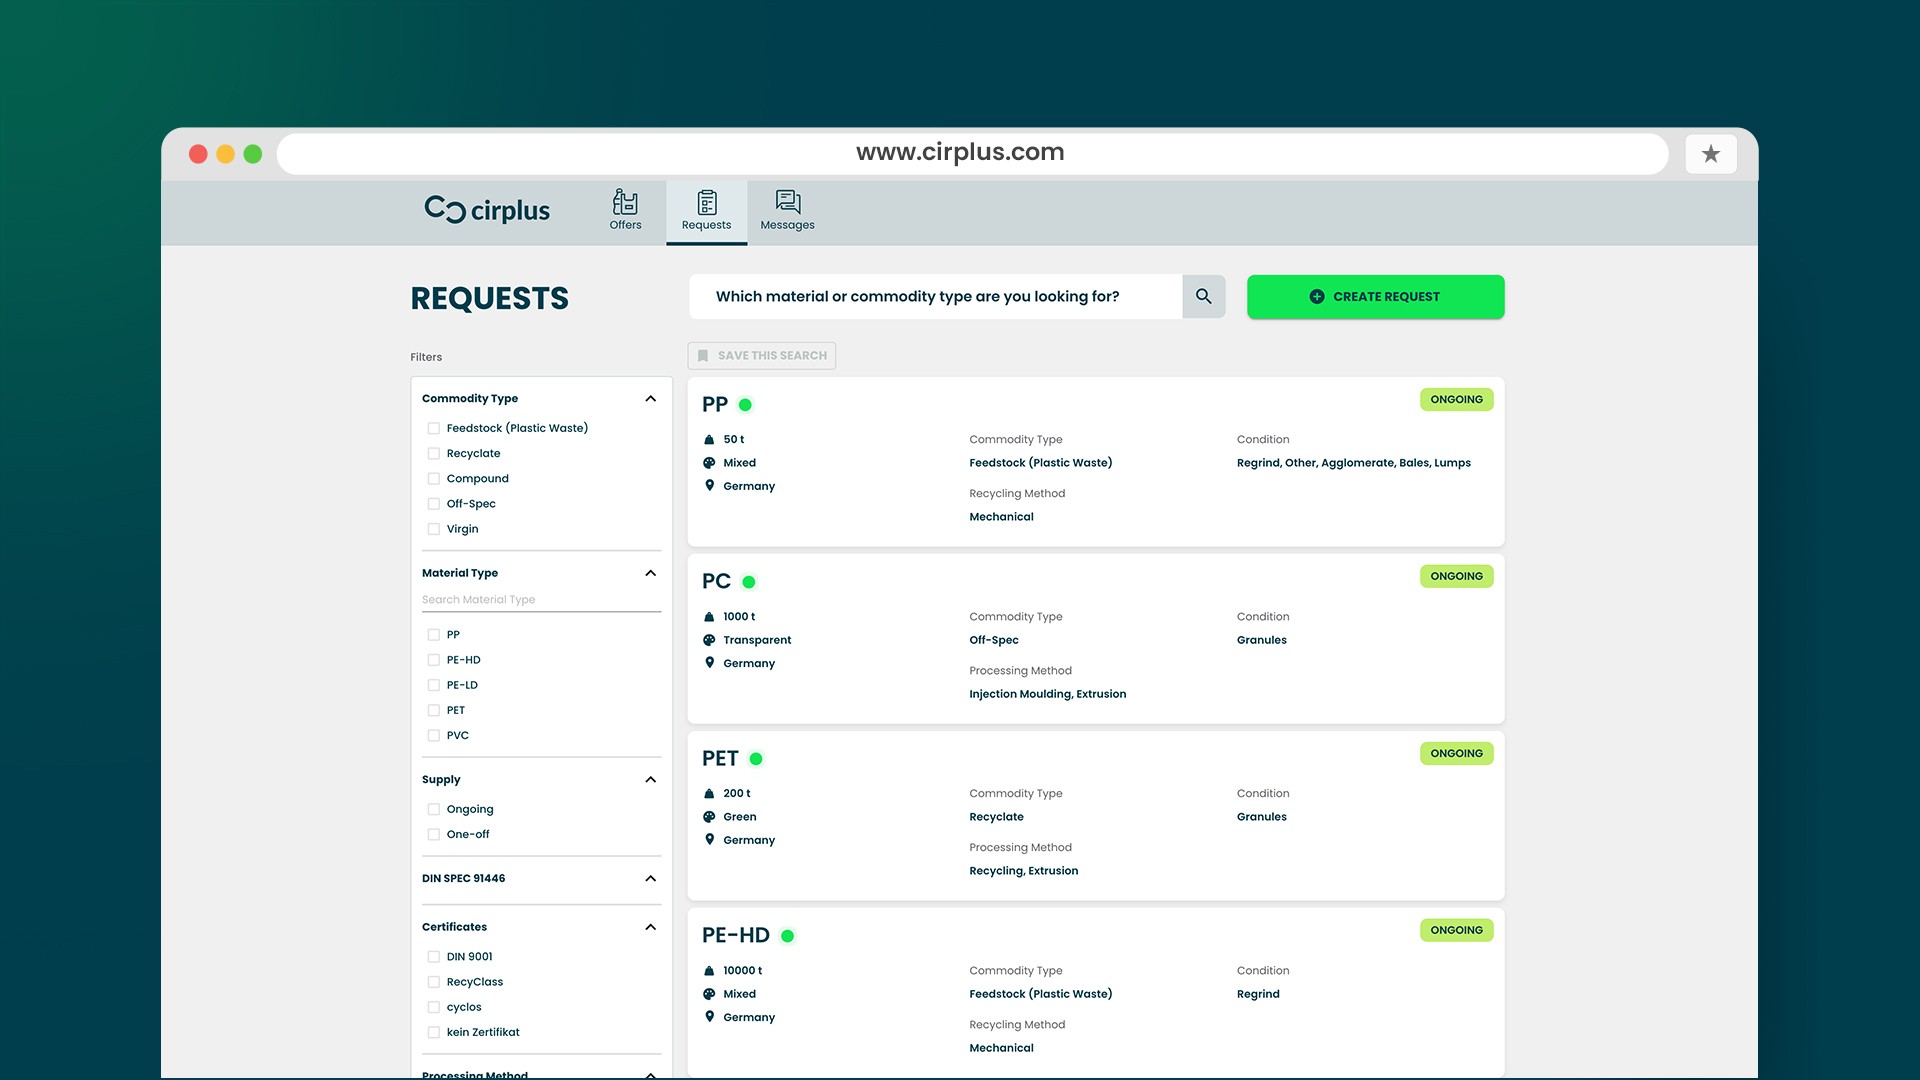The width and height of the screenshot is (1920, 1080).
Task: Collapse the Material Type filter section
Action: (x=651, y=573)
